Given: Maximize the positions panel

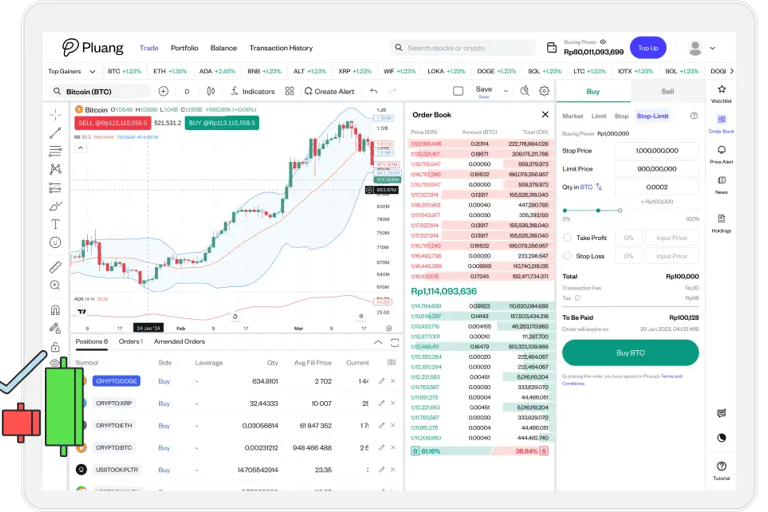Looking at the screenshot, I should pos(395,342).
